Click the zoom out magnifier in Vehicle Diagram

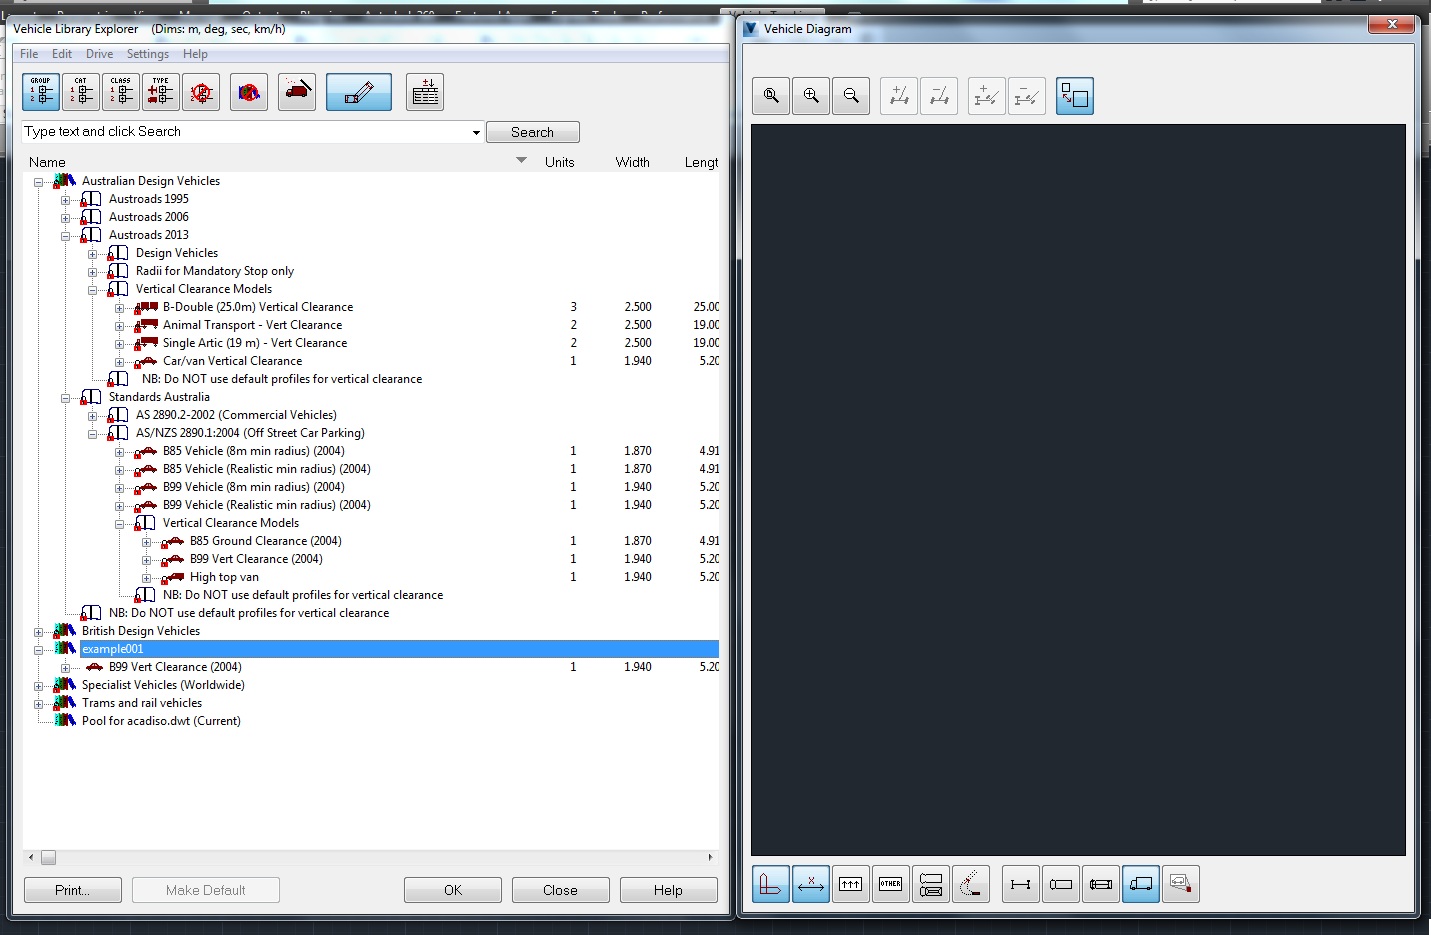point(851,95)
